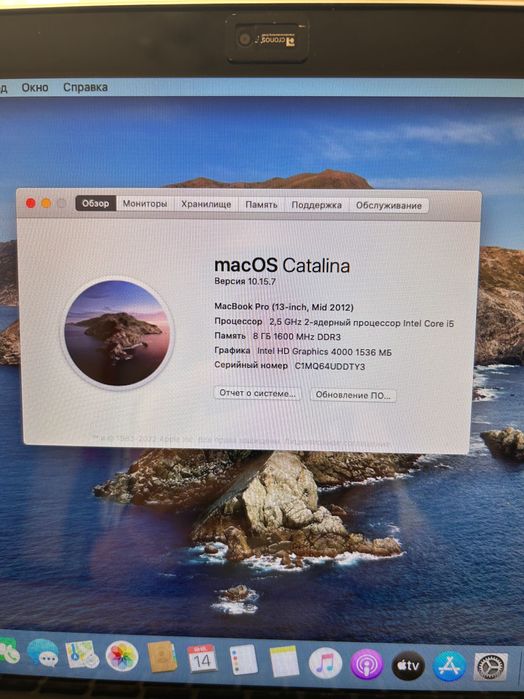This screenshot has width=524, height=699.
Task: Select the Память tab
Action: [x=261, y=205]
